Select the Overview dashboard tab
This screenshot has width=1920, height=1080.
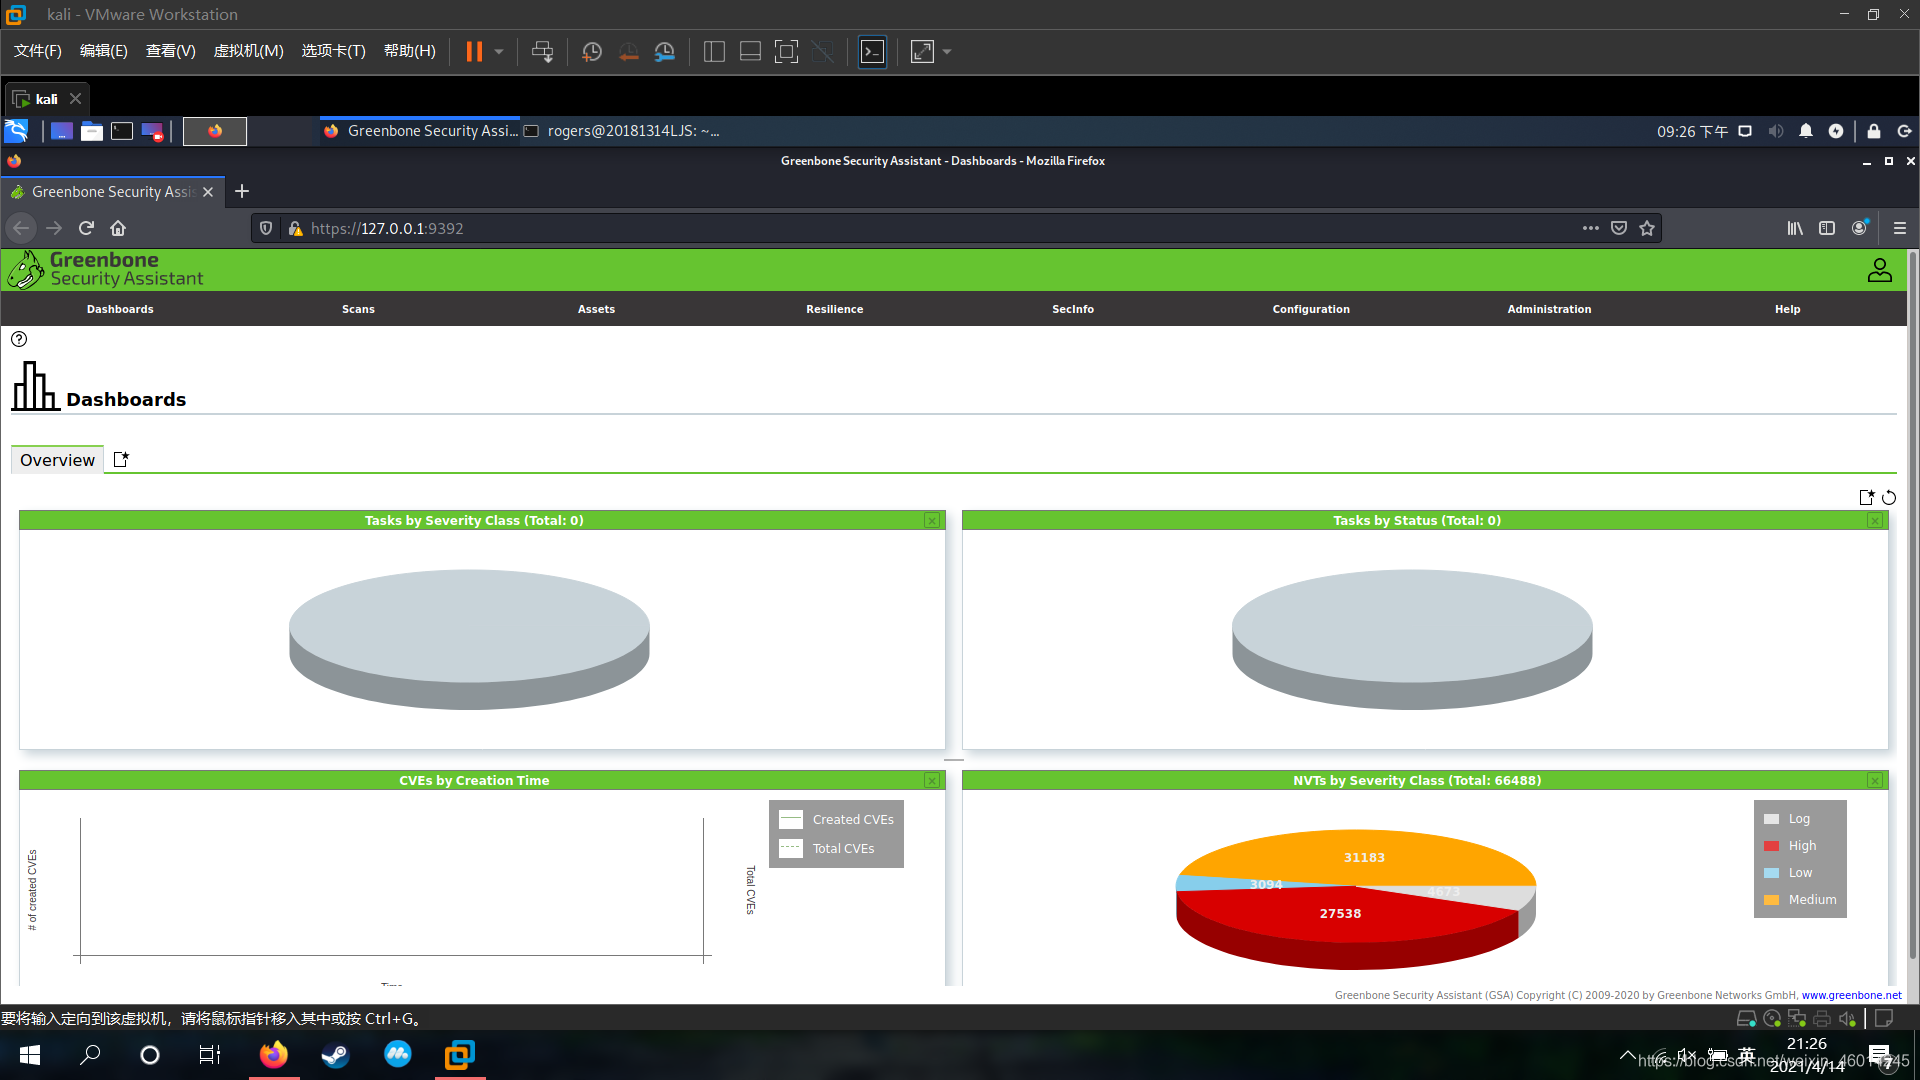pyautogui.click(x=57, y=460)
